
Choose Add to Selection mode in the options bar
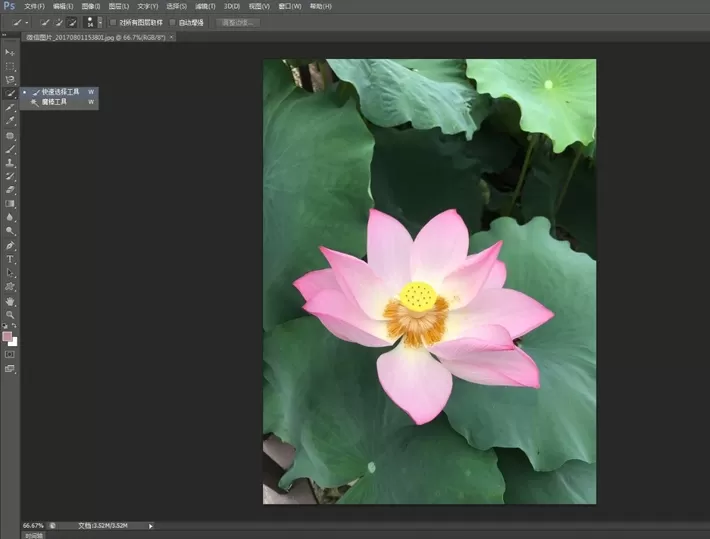(58, 22)
